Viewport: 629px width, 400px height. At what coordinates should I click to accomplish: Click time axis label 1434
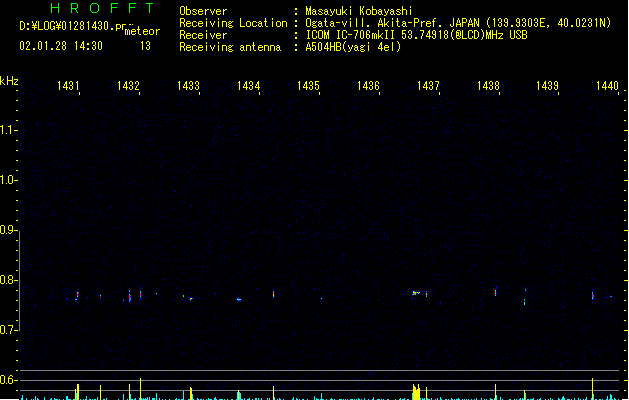(248, 85)
